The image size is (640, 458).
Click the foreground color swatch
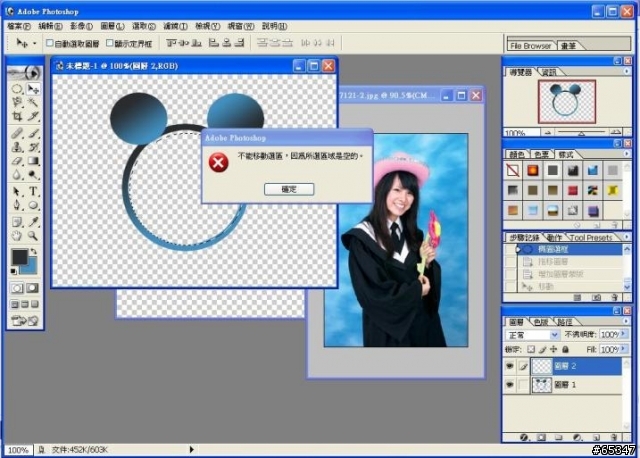[x=19, y=257]
